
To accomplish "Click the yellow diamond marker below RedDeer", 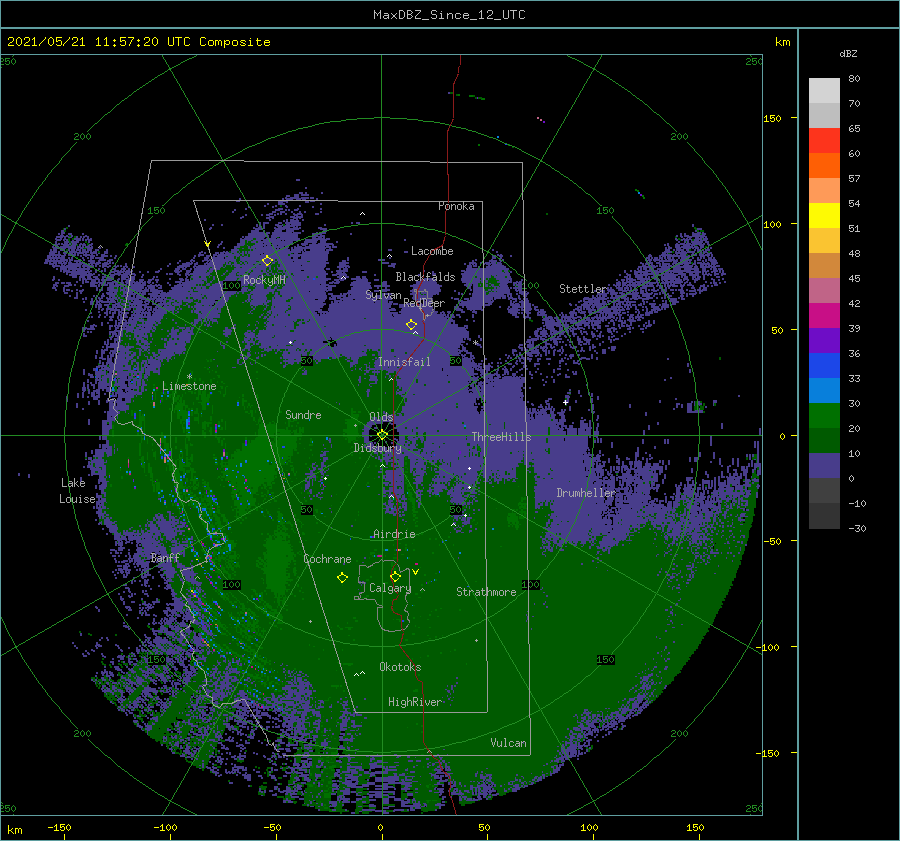I will click(412, 325).
